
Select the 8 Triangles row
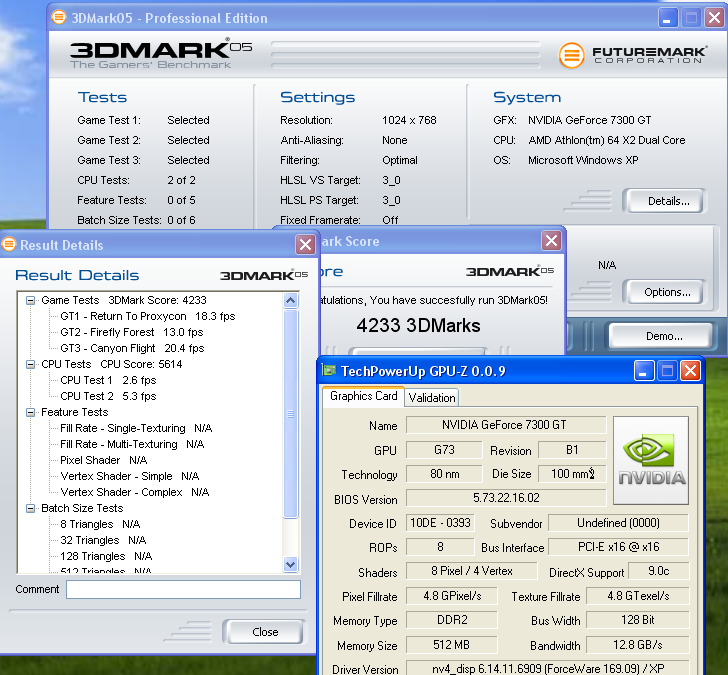click(x=100, y=524)
